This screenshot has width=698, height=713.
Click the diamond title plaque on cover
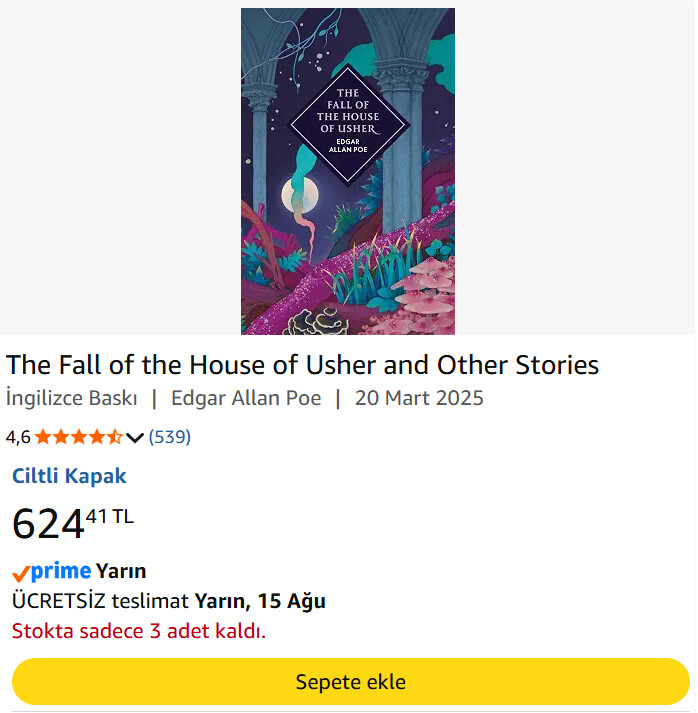[349, 125]
